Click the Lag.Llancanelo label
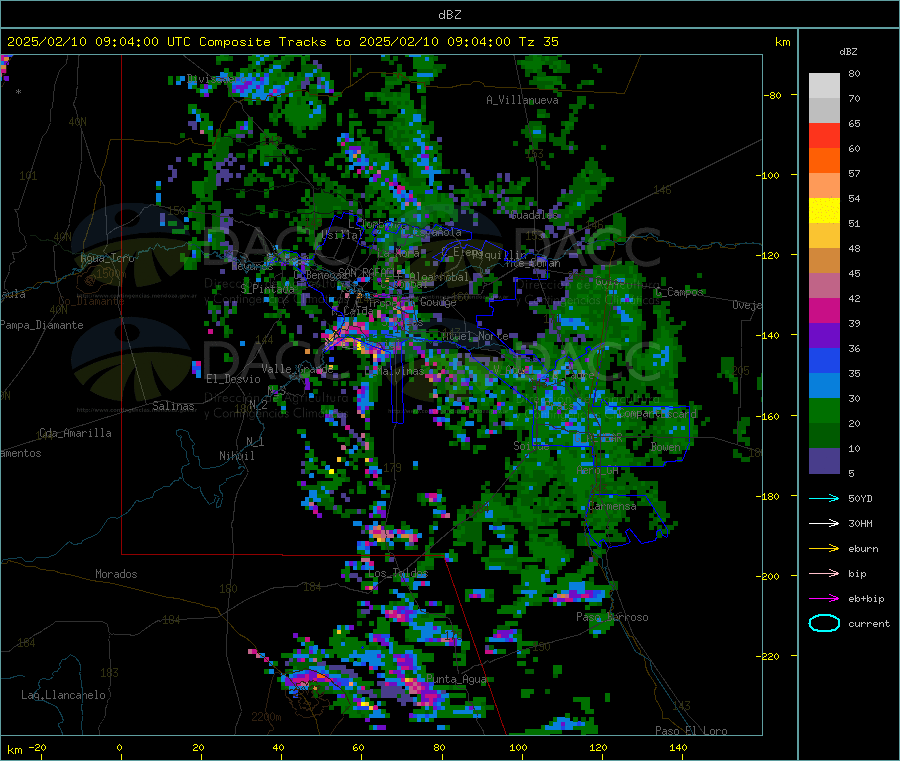Viewport: 900px width, 761px height. click(63, 696)
